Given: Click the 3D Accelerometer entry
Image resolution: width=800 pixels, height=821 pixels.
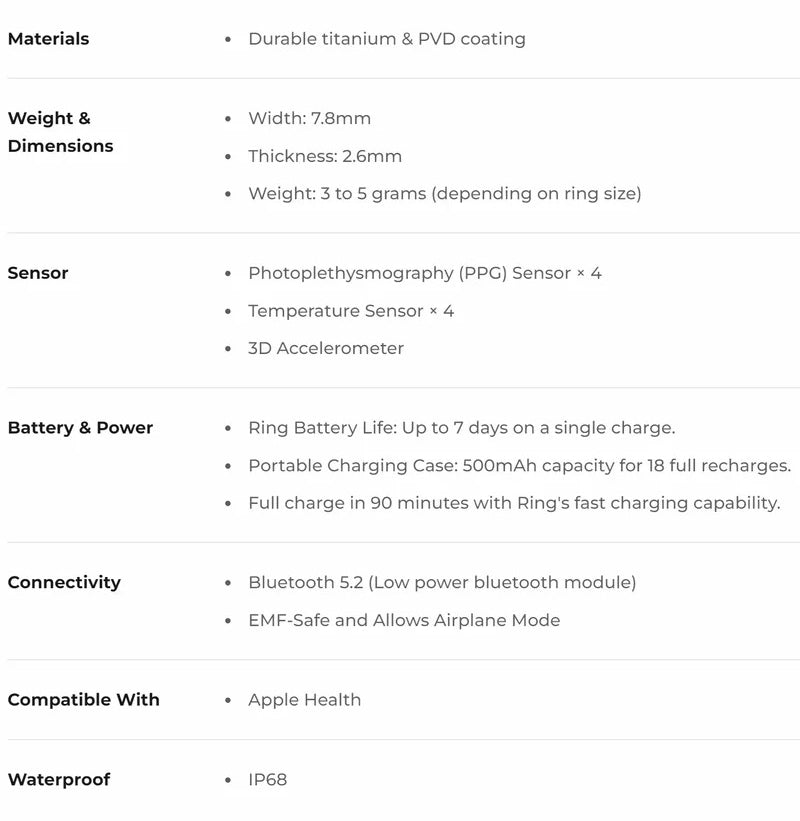Looking at the screenshot, I should [326, 348].
